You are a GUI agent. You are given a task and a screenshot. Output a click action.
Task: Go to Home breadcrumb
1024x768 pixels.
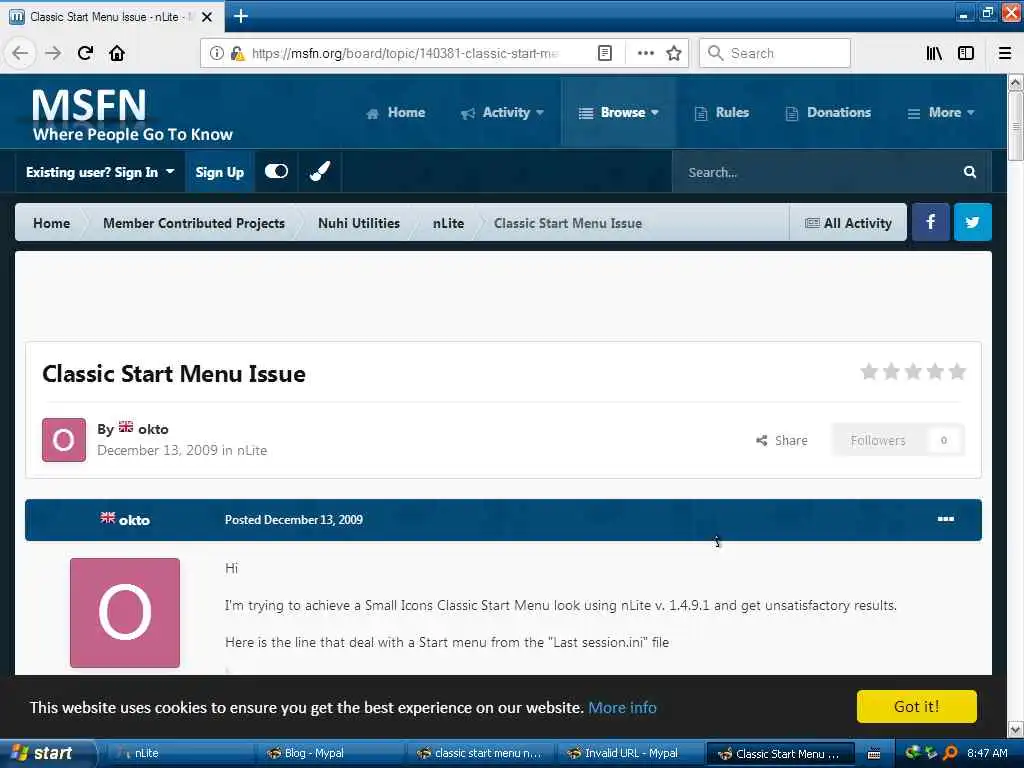tap(52, 223)
